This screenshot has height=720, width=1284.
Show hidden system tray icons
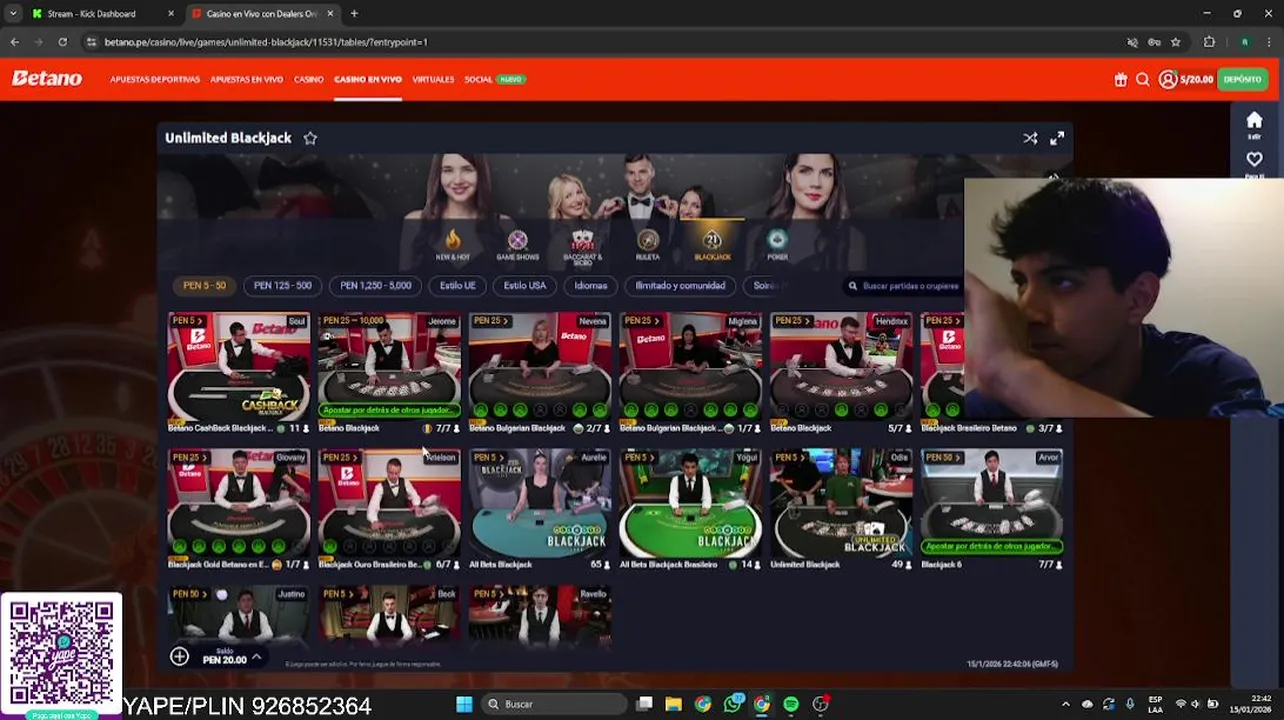pyautogui.click(x=1065, y=704)
